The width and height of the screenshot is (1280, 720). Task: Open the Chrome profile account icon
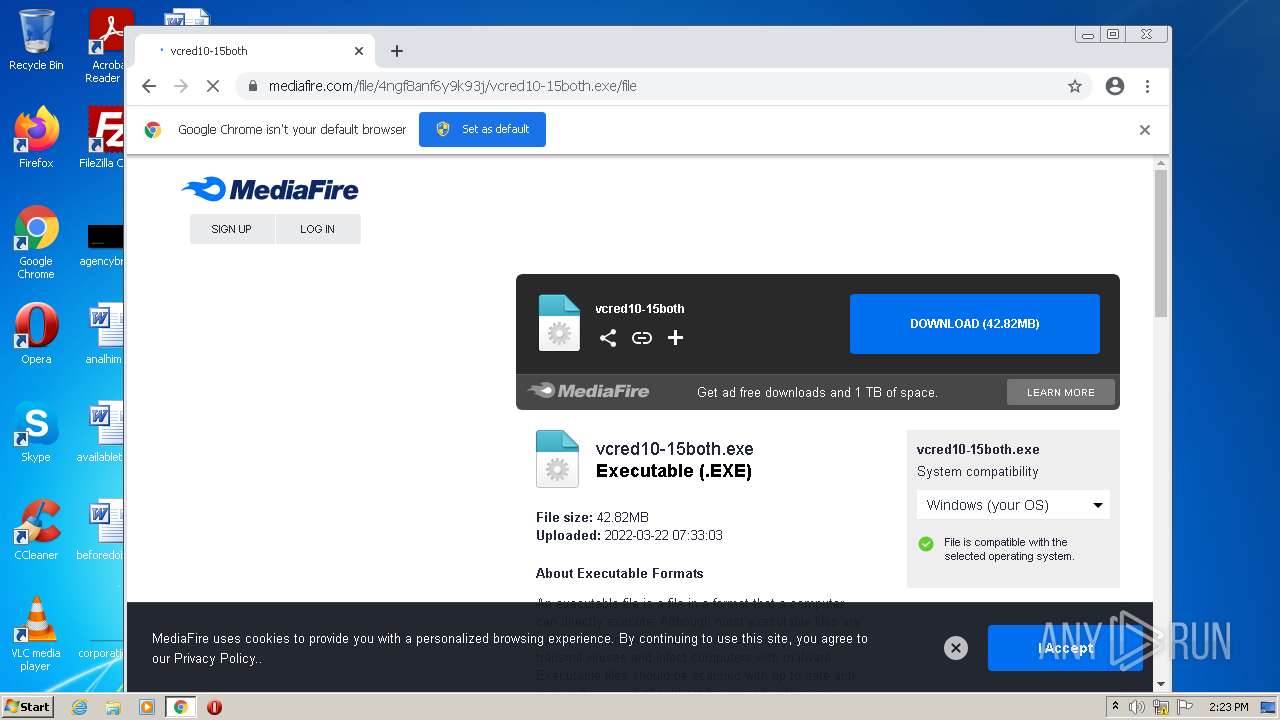(1115, 86)
